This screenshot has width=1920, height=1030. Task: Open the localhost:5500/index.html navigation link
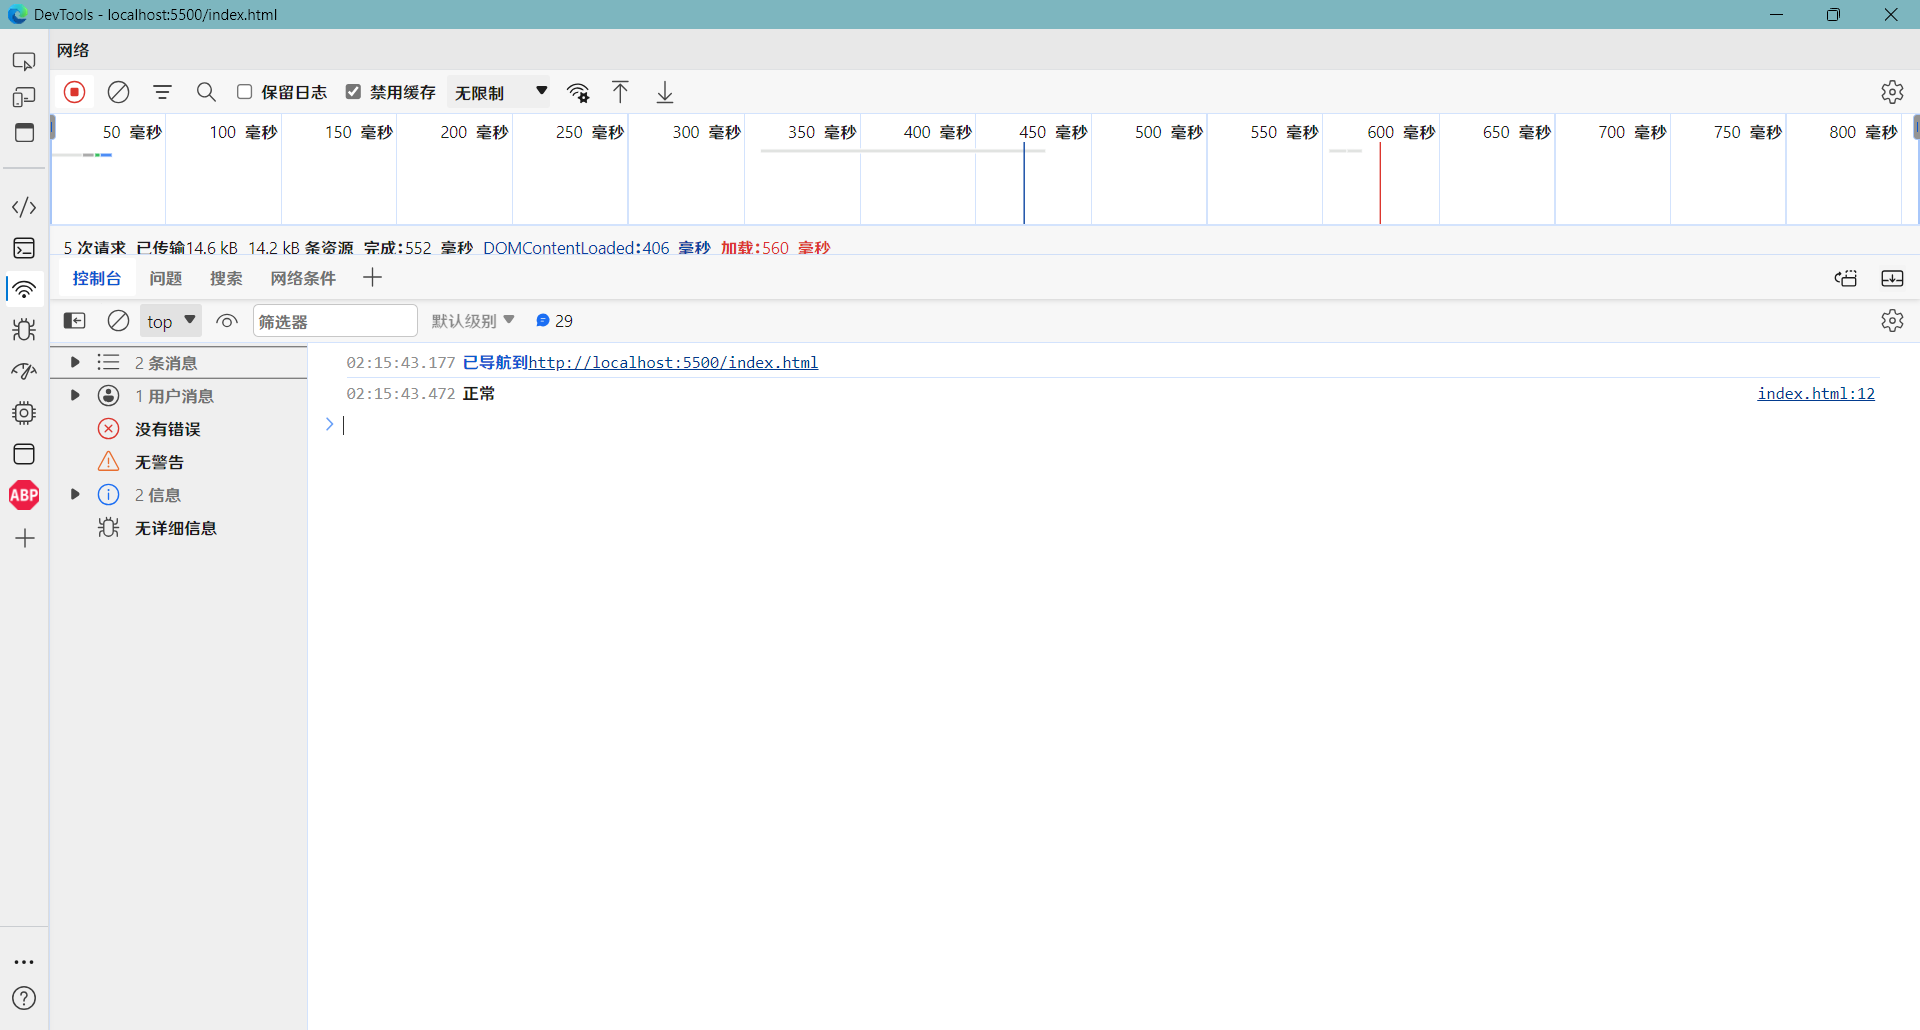tap(673, 363)
